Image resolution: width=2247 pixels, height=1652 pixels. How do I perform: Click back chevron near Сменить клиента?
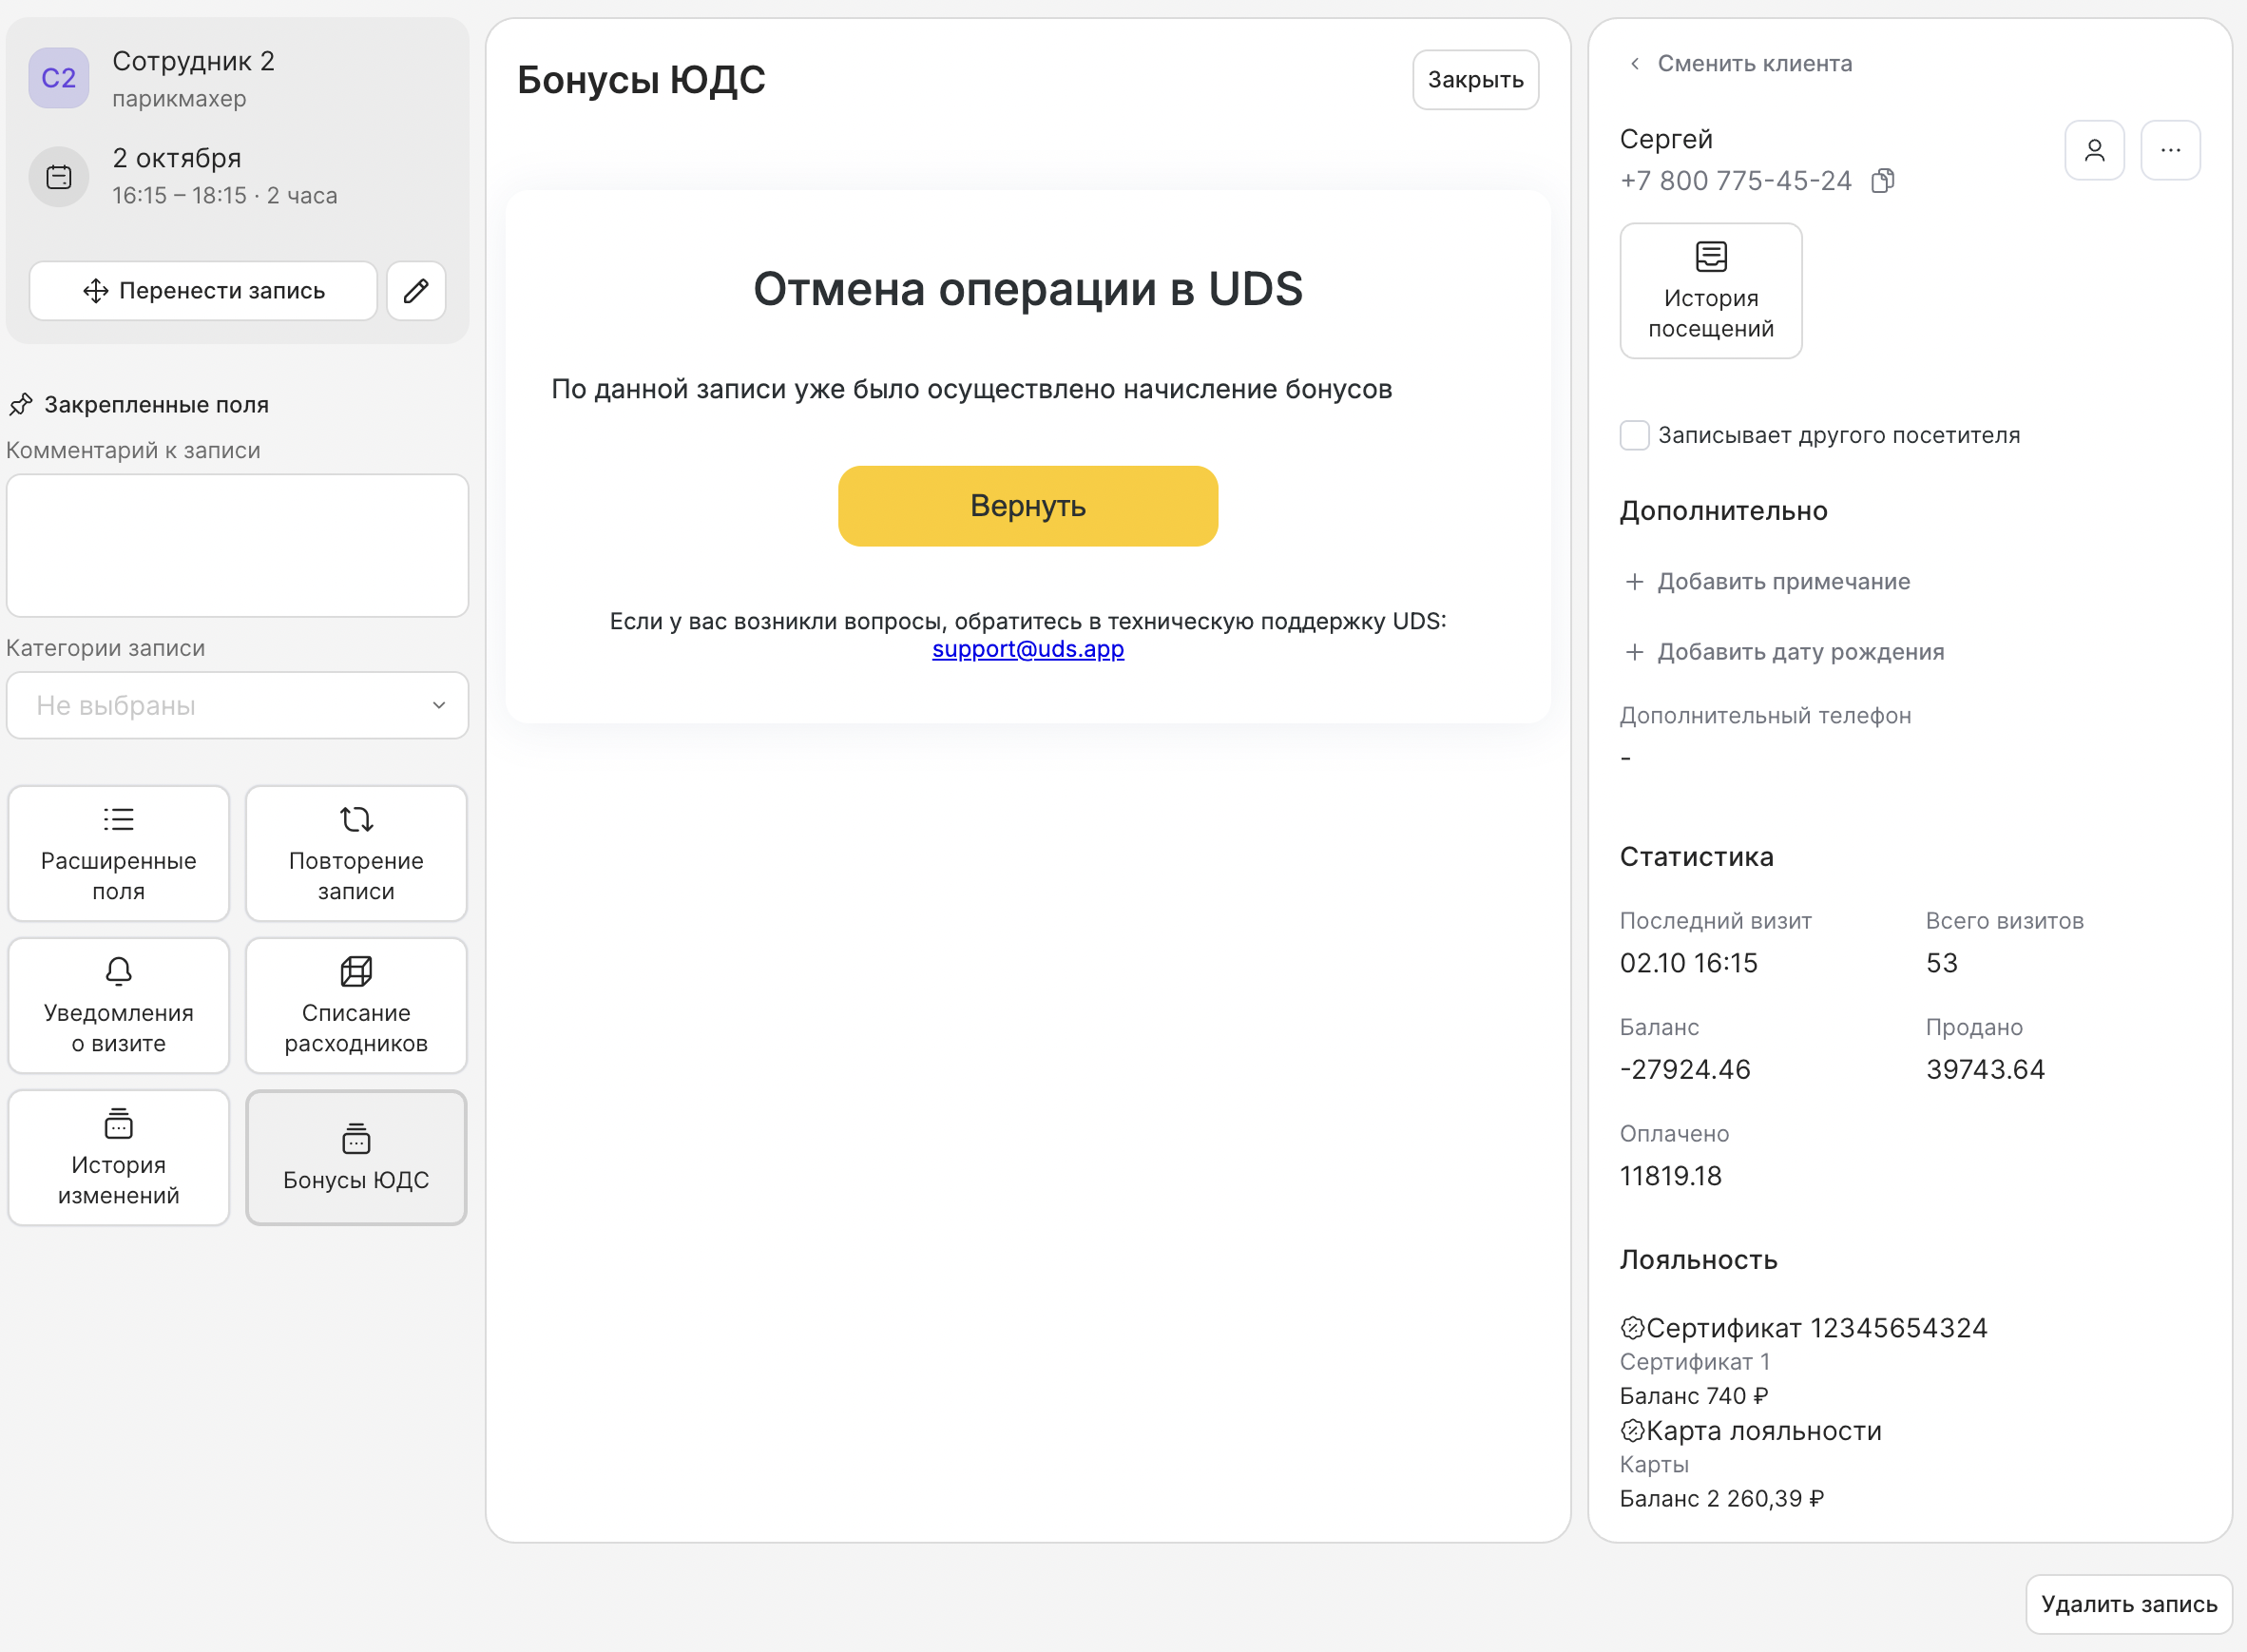click(1634, 64)
